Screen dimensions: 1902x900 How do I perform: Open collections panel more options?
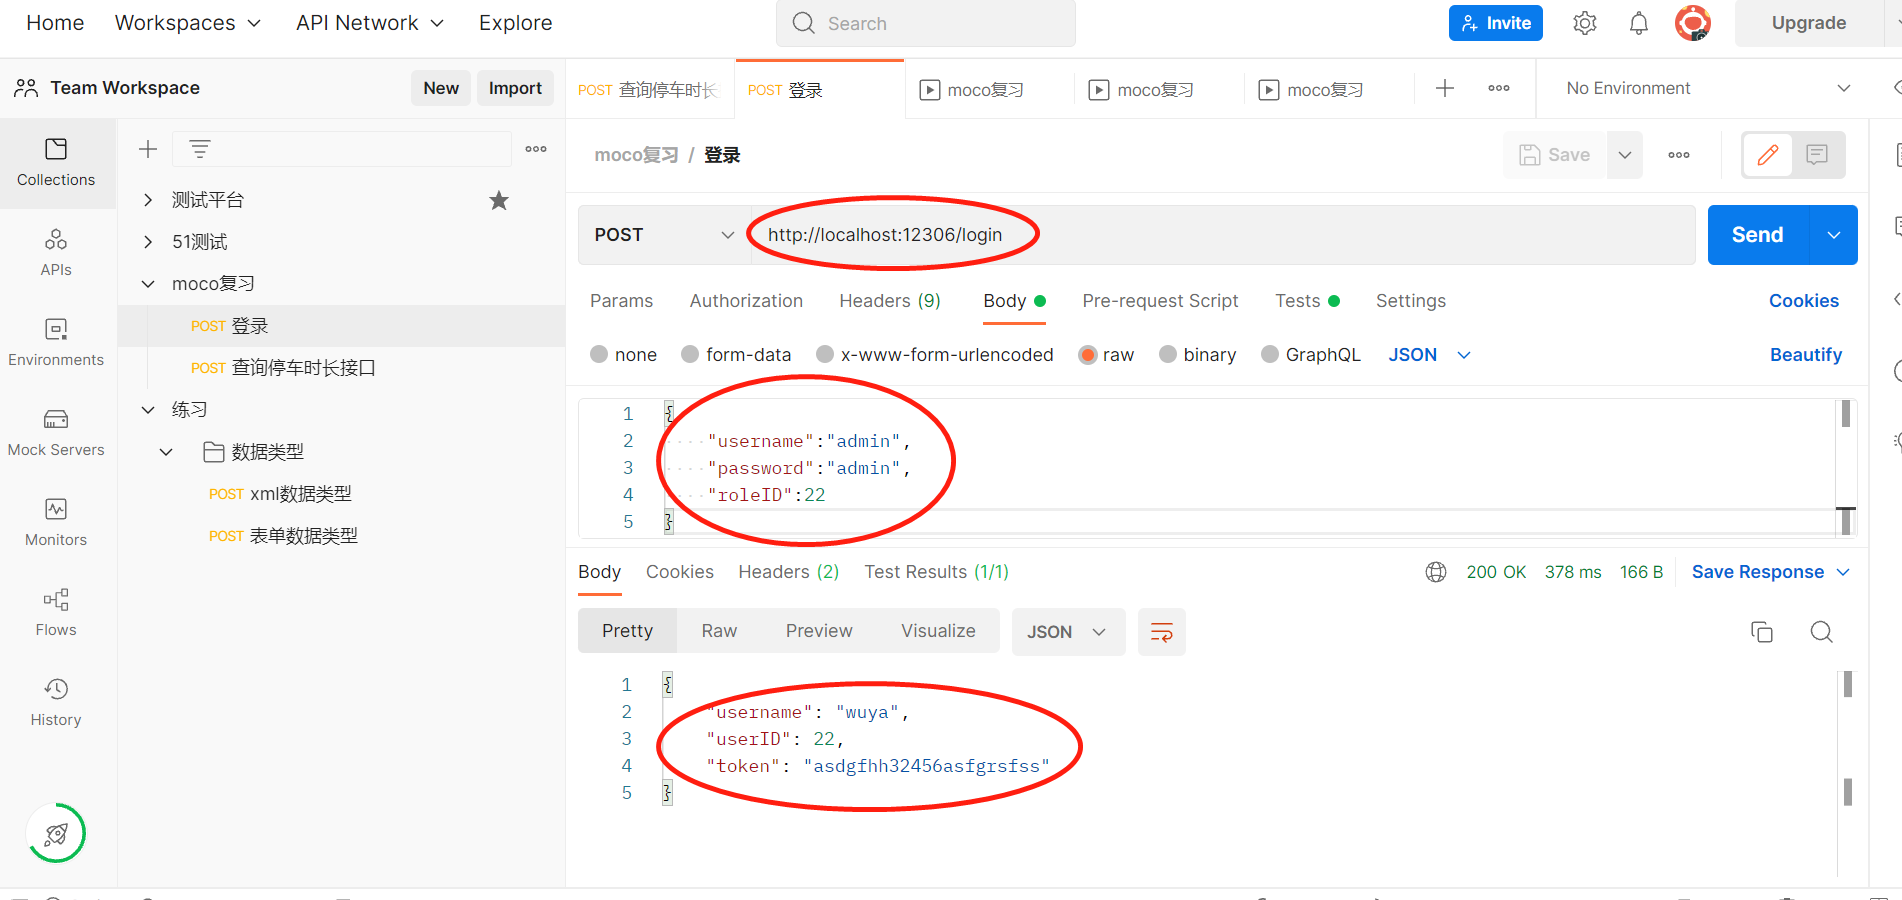536,149
